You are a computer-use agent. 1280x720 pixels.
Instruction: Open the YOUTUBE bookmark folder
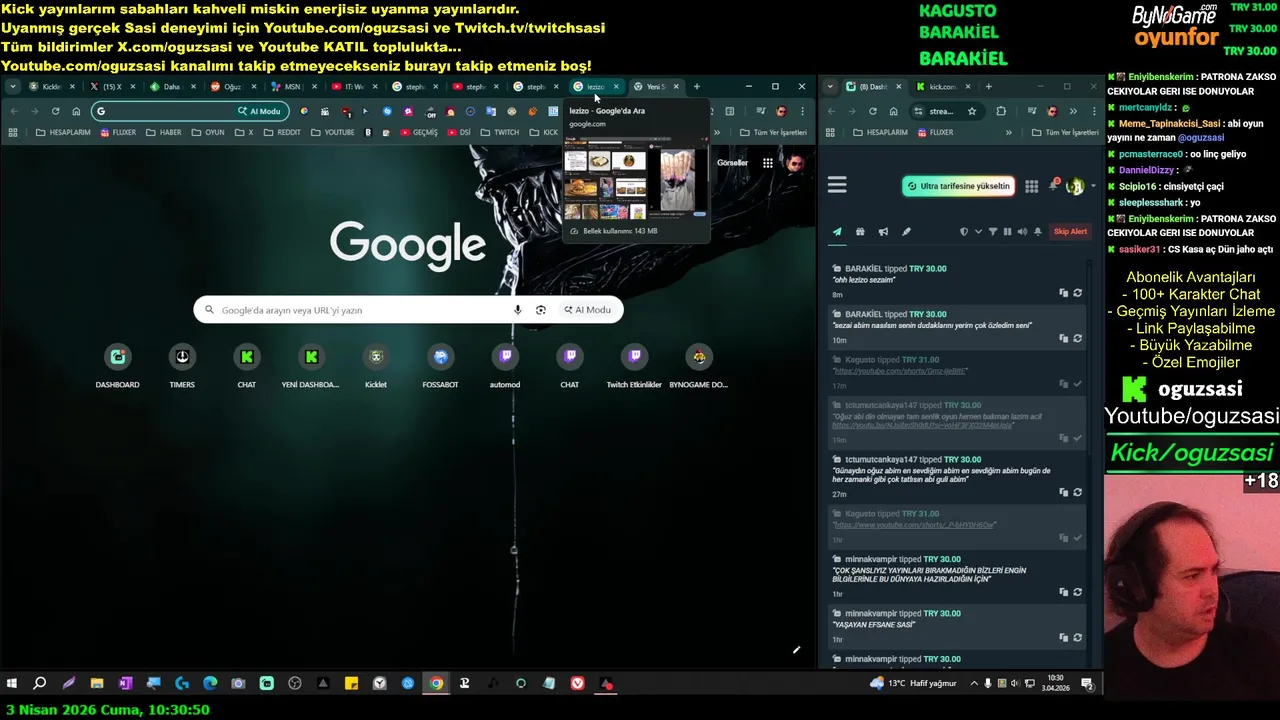tap(332, 132)
